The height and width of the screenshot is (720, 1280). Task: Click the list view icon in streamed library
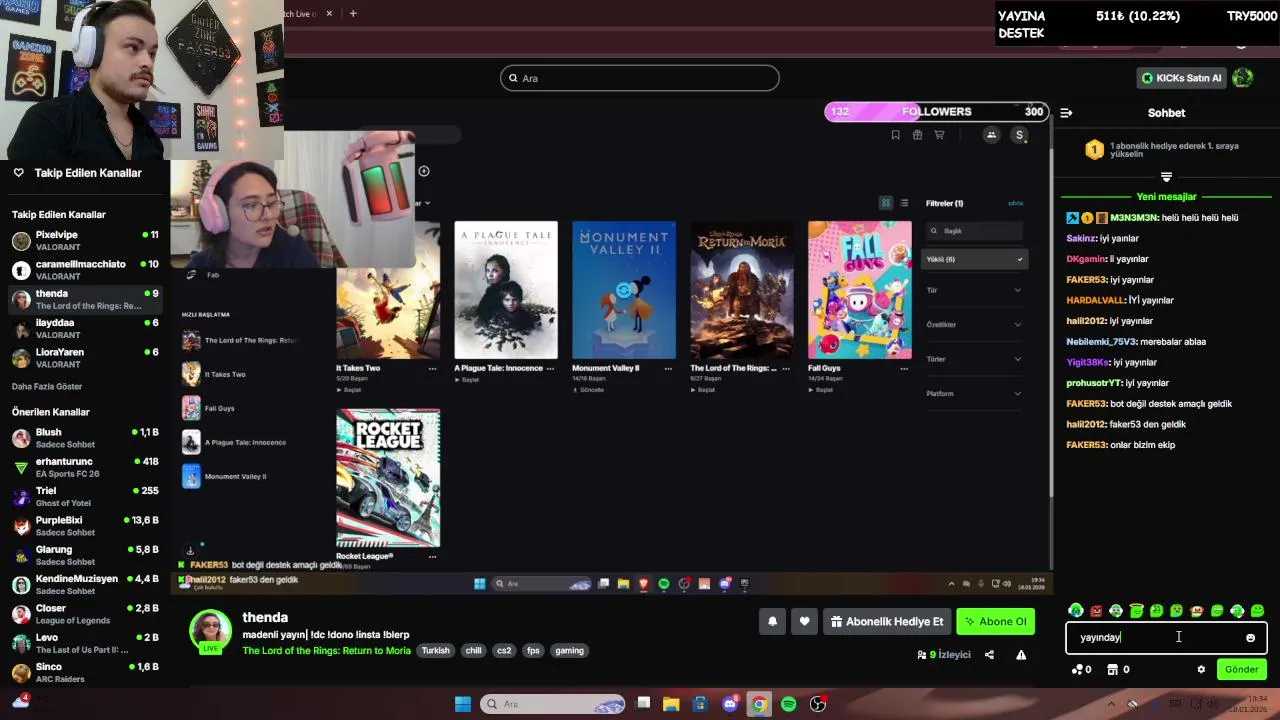click(904, 203)
